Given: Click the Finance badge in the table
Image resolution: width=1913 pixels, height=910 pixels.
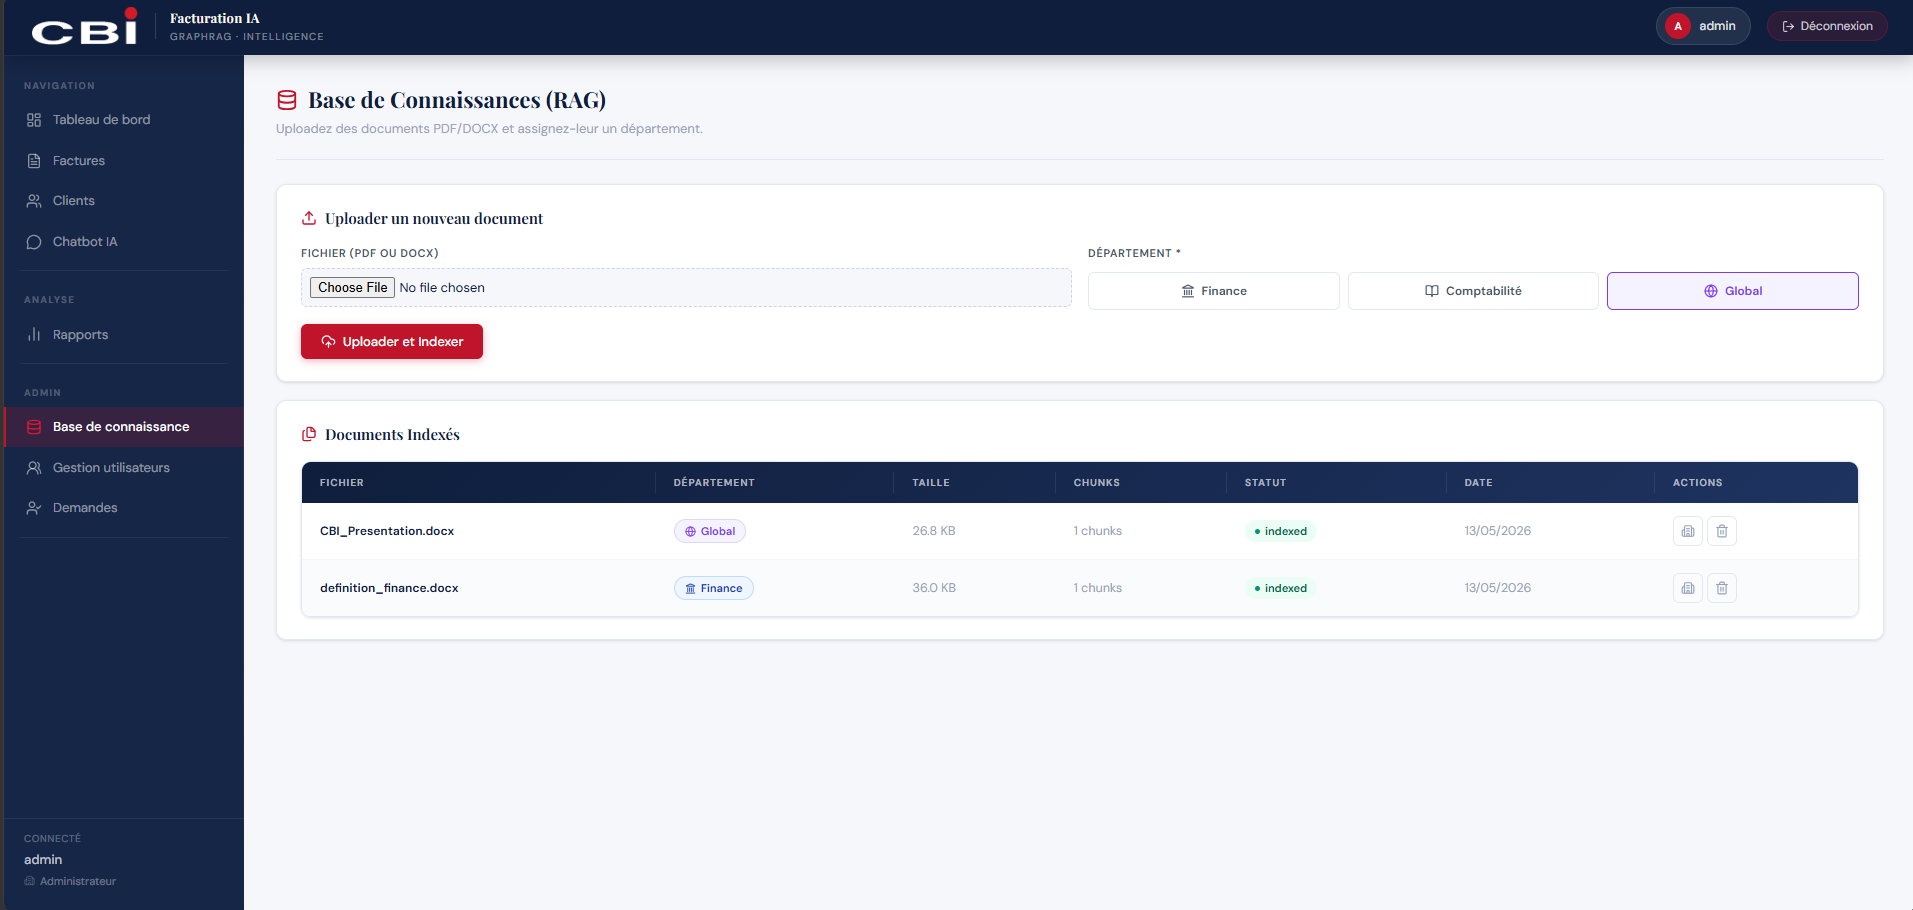Looking at the screenshot, I should (714, 588).
